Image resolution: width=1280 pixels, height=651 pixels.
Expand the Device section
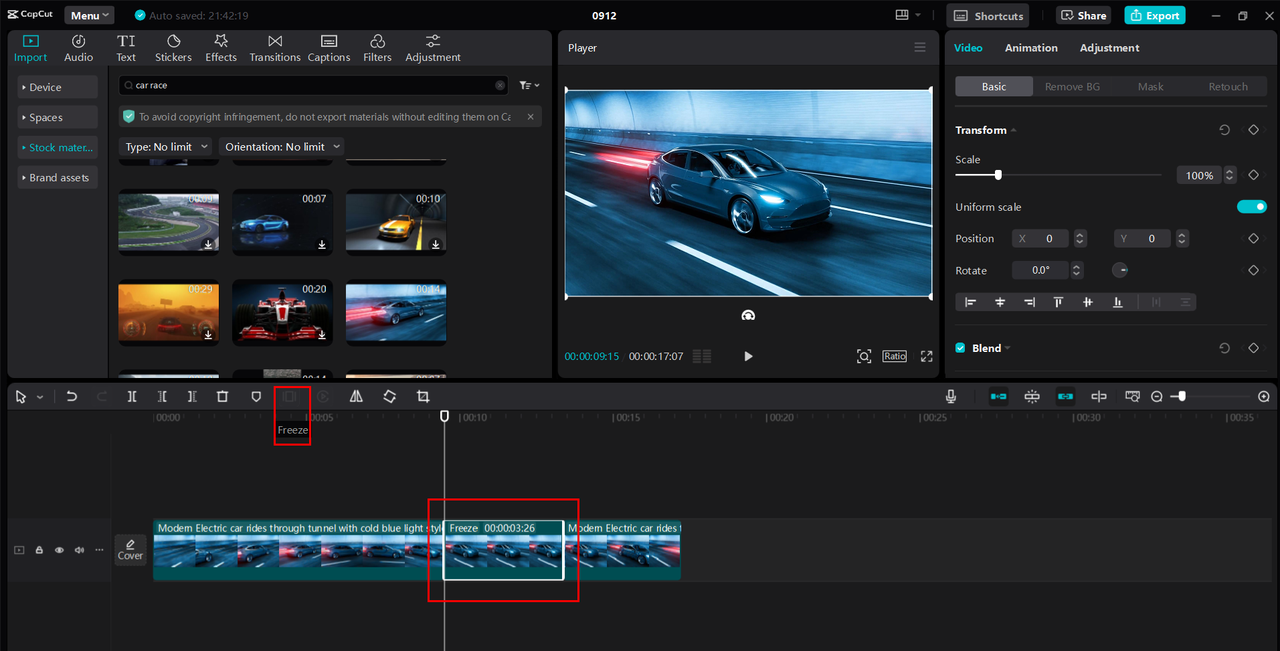[x=57, y=88]
